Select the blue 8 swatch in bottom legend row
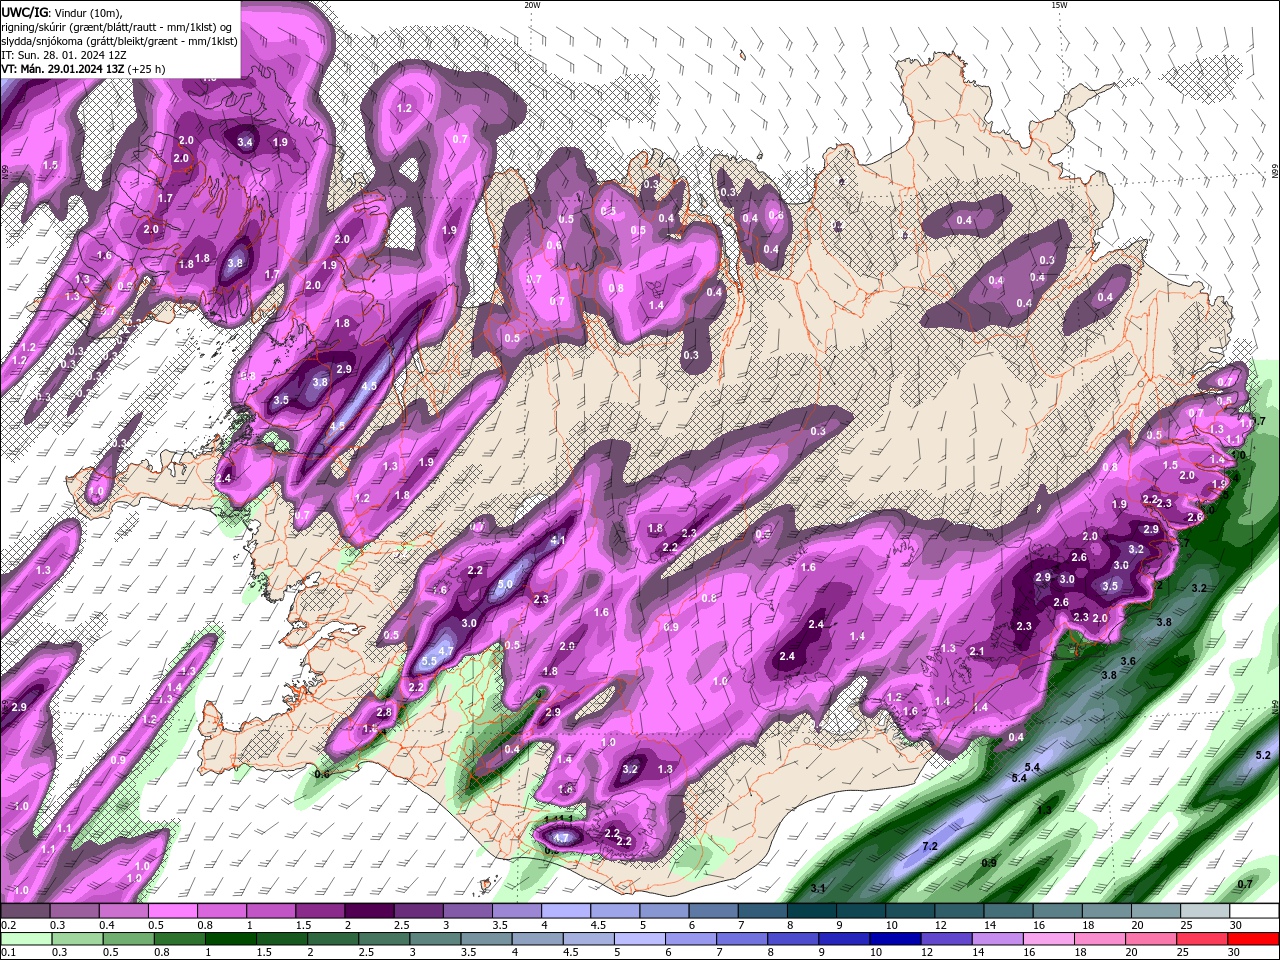 [794, 939]
